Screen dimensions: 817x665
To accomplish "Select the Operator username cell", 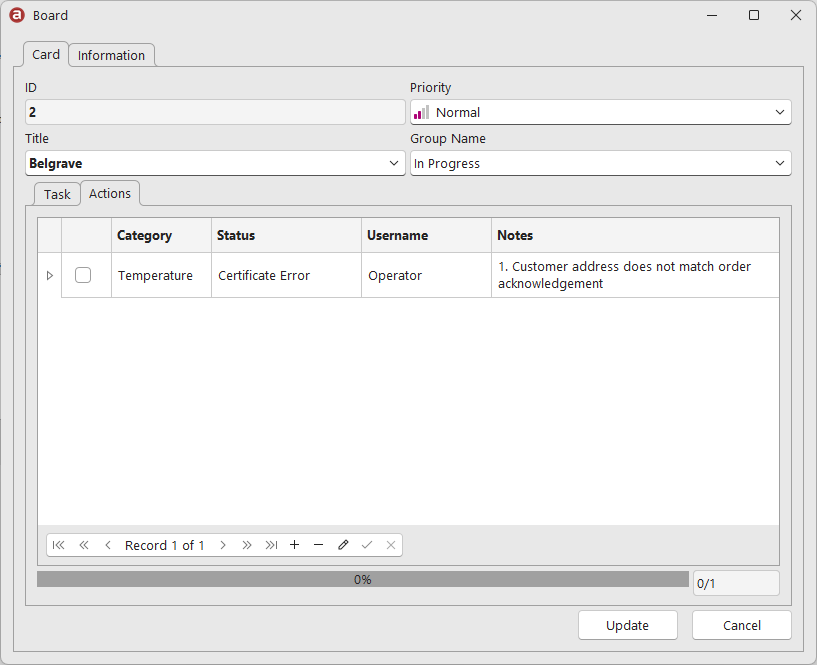I will point(426,275).
